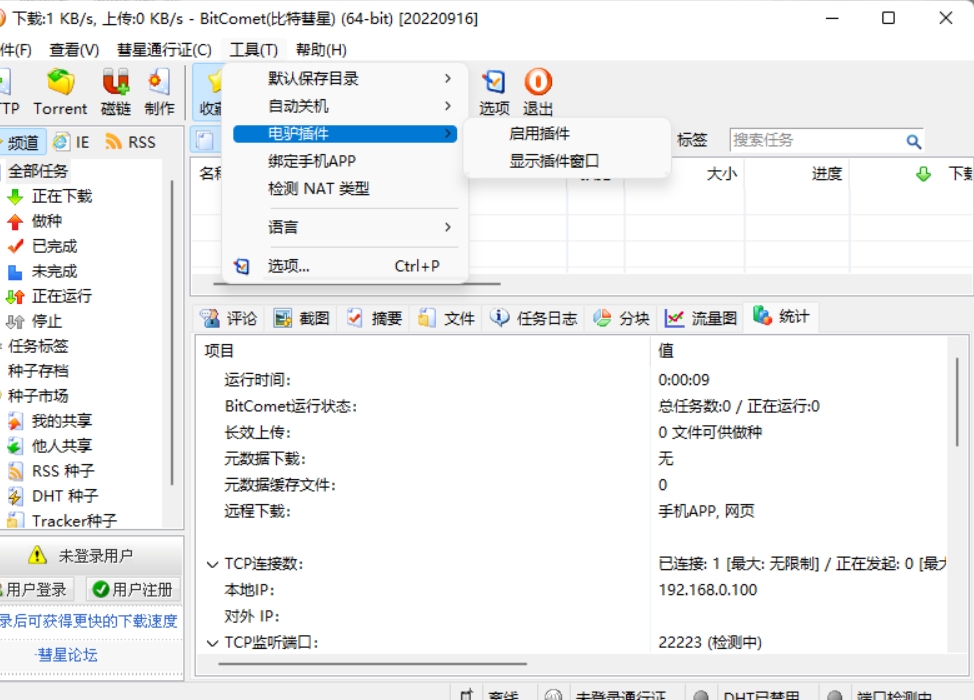Add a magnet link with 磁链 icon

[x=116, y=92]
